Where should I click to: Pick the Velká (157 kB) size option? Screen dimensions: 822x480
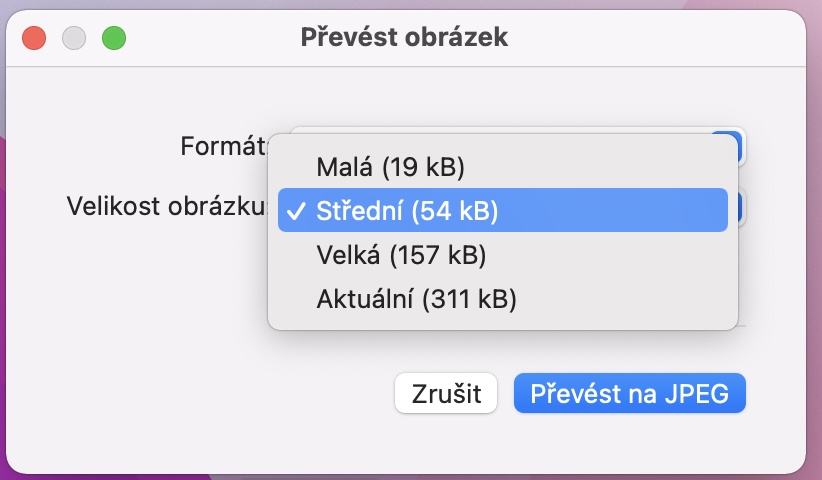click(x=400, y=255)
